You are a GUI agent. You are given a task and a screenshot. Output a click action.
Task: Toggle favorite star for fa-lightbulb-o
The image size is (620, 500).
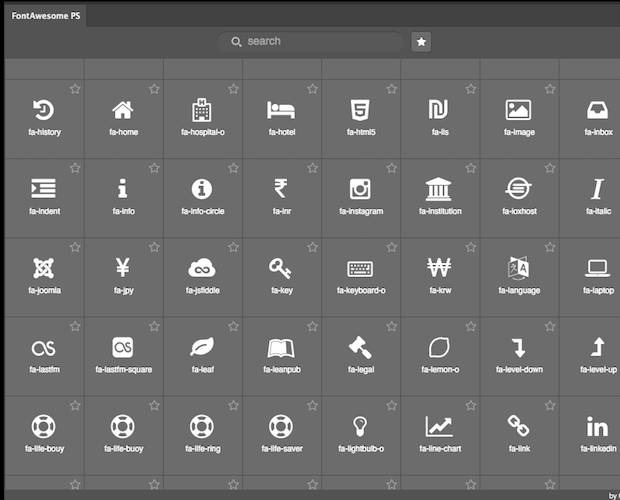click(x=391, y=406)
